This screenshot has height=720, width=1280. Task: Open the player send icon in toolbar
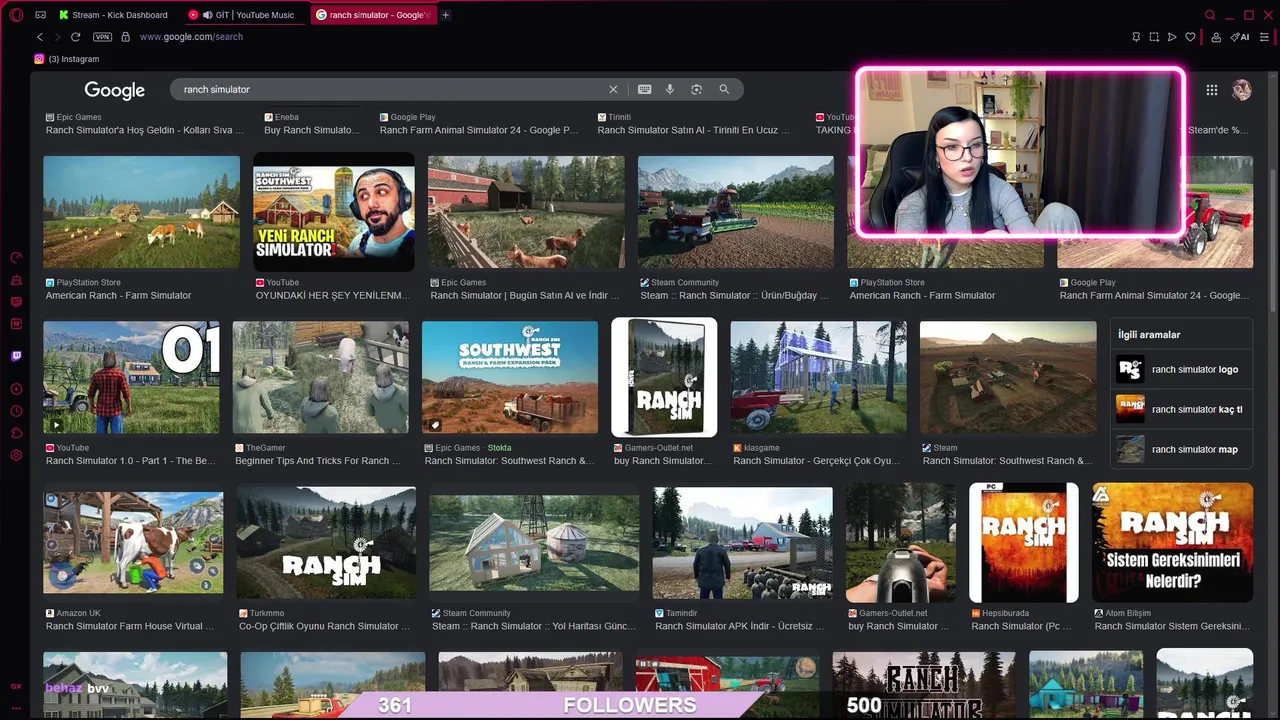pyautogui.click(x=1172, y=37)
